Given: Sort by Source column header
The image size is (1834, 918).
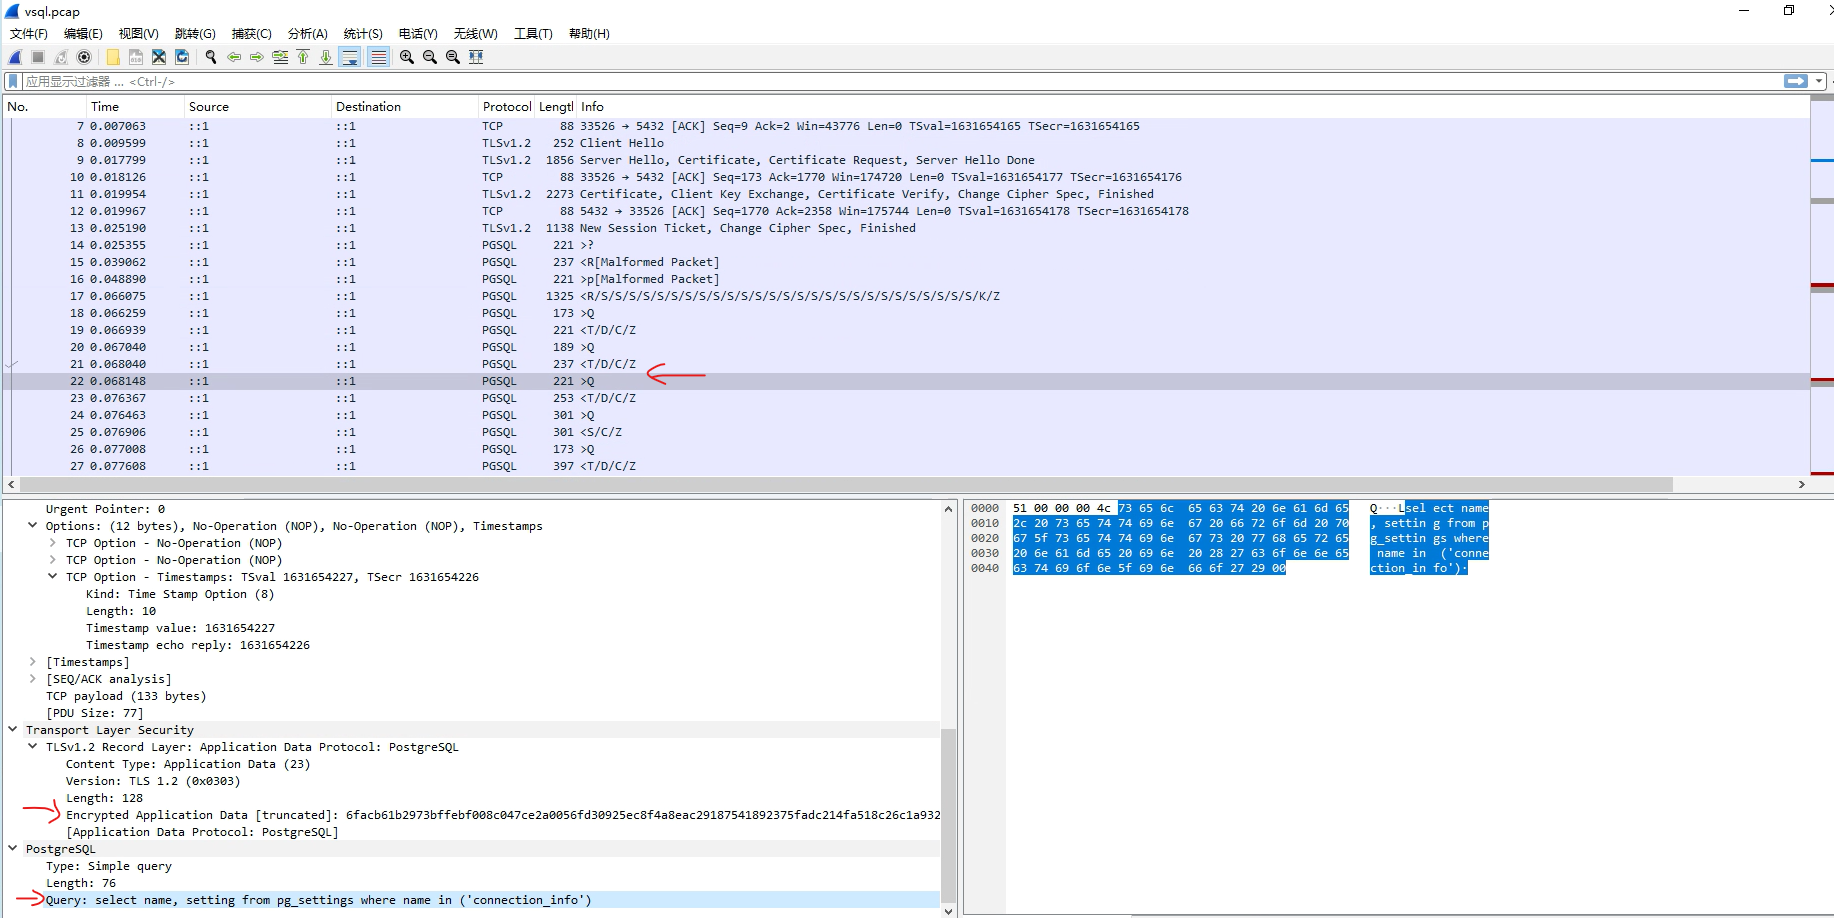Looking at the screenshot, I should coord(258,107).
